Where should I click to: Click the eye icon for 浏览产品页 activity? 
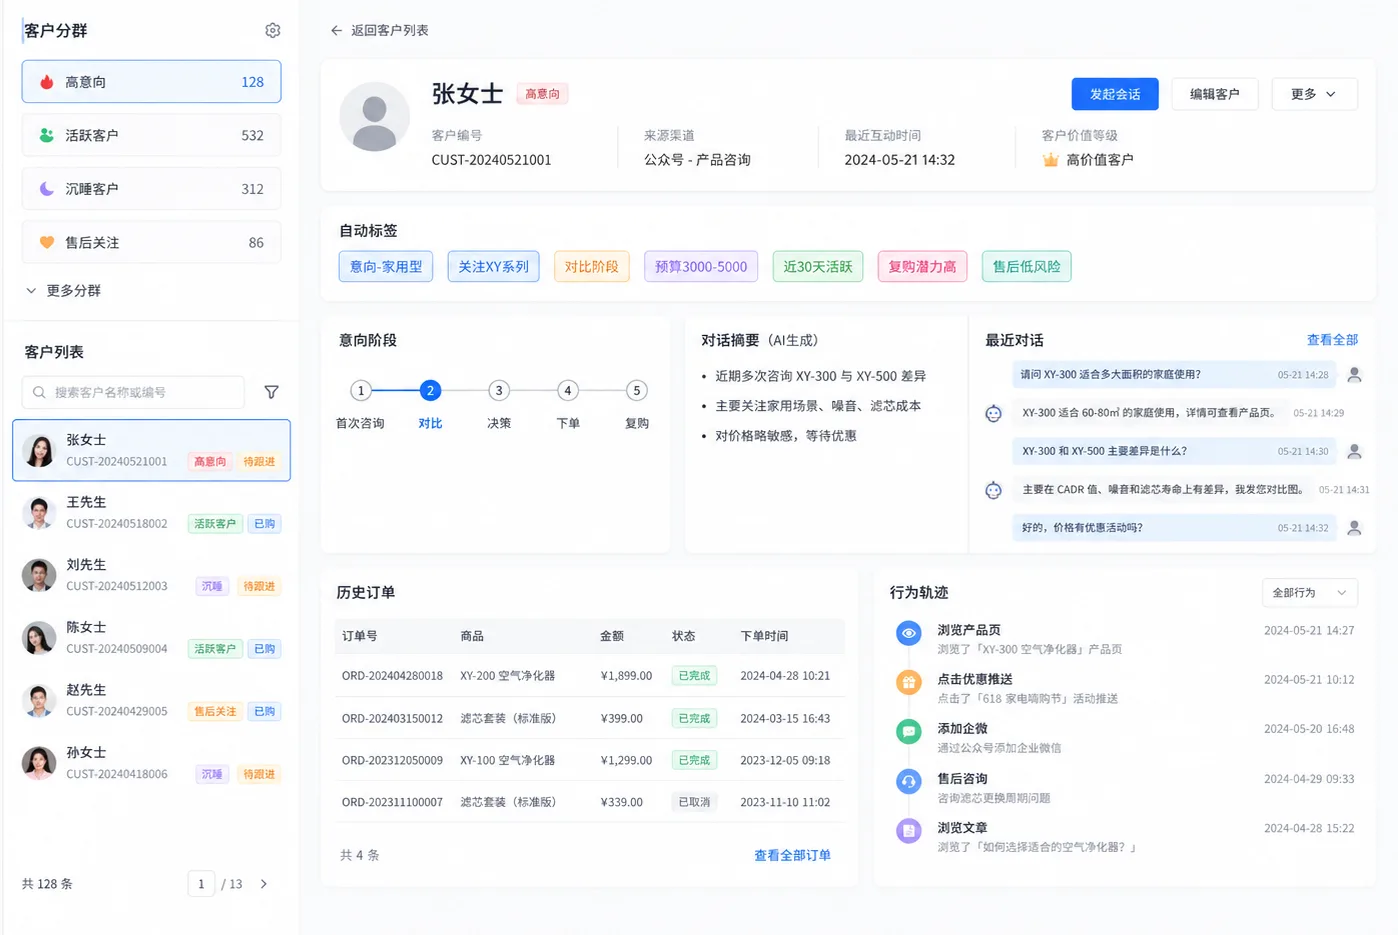tap(908, 633)
